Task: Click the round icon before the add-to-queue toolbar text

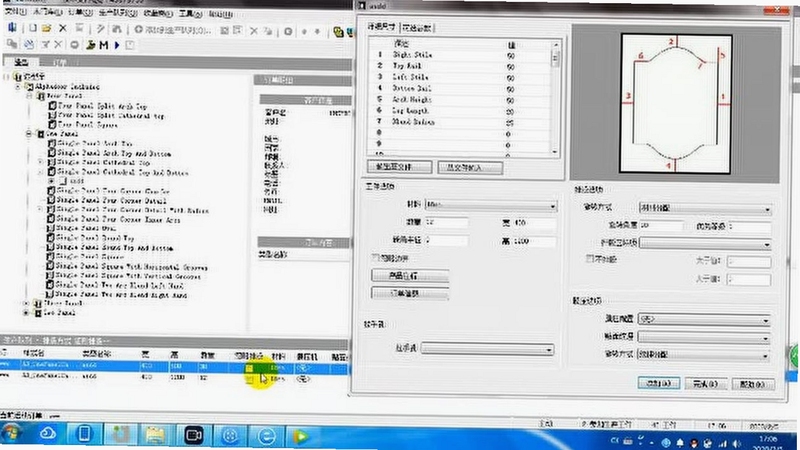Action: pyautogui.click(x=138, y=30)
